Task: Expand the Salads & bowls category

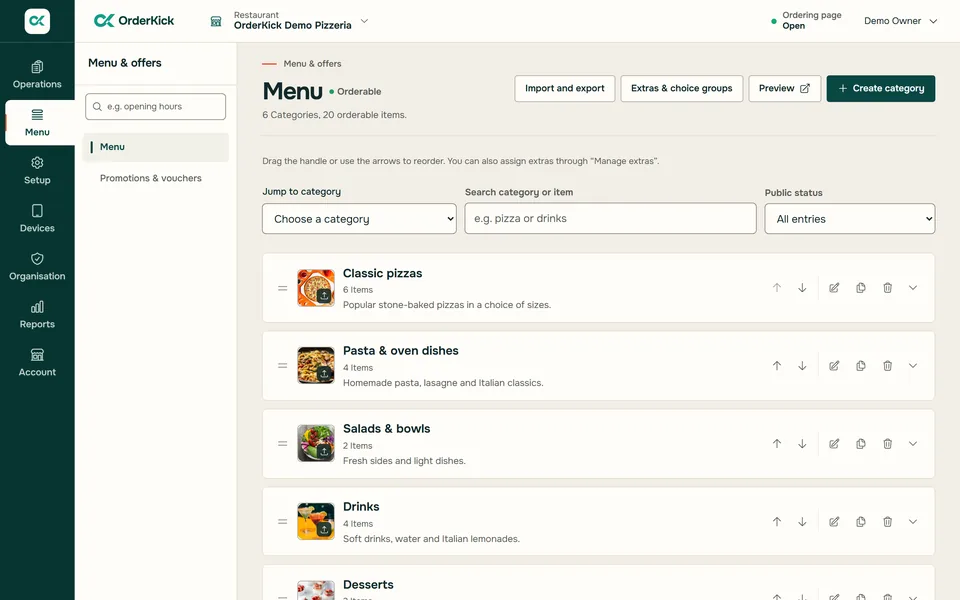Action: [x=913, y=444]
